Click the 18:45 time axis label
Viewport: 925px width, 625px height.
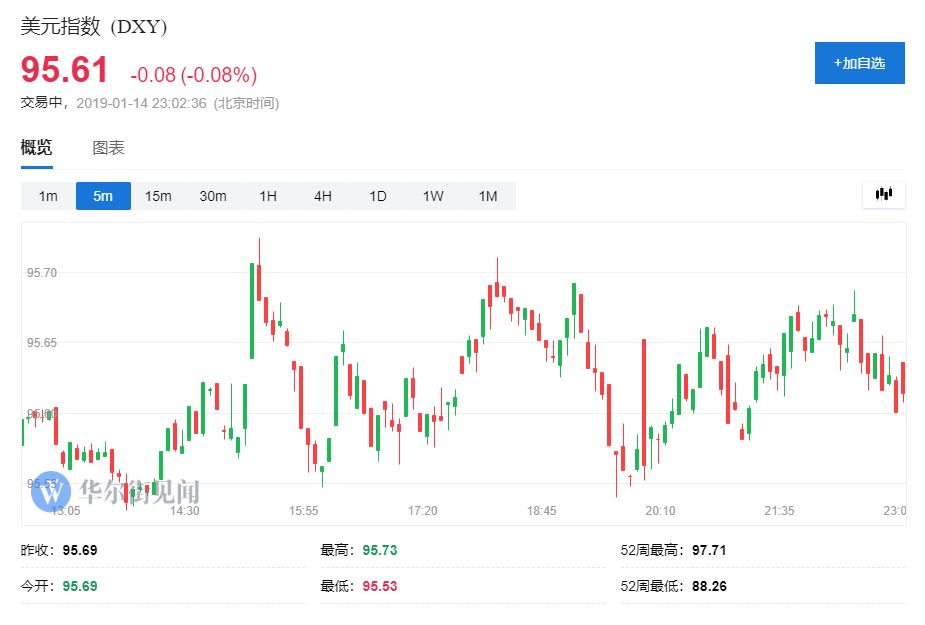[x=542, y=511]
